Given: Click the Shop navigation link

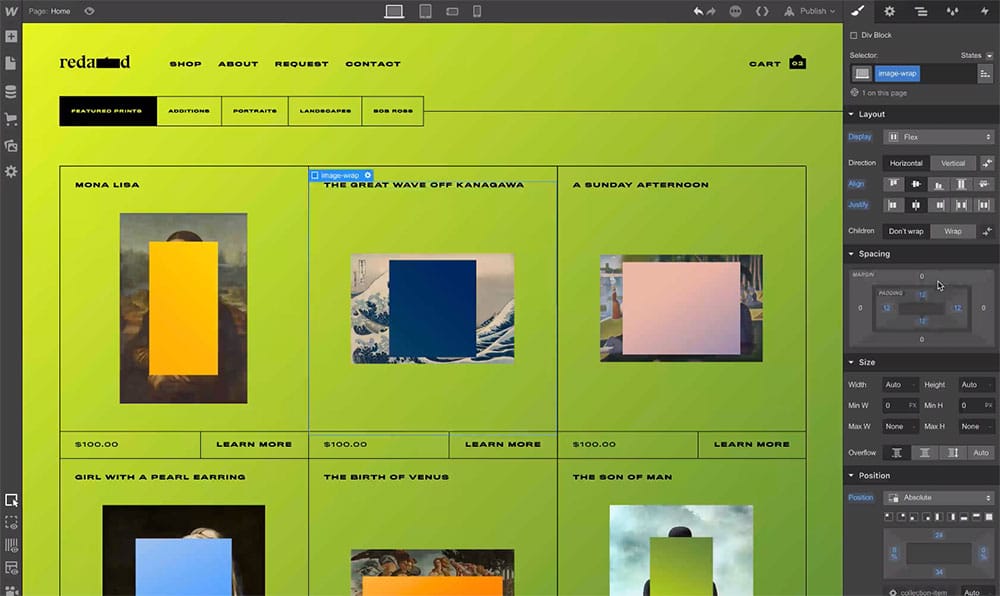Looking at the screenshot, I should (186, 64).
